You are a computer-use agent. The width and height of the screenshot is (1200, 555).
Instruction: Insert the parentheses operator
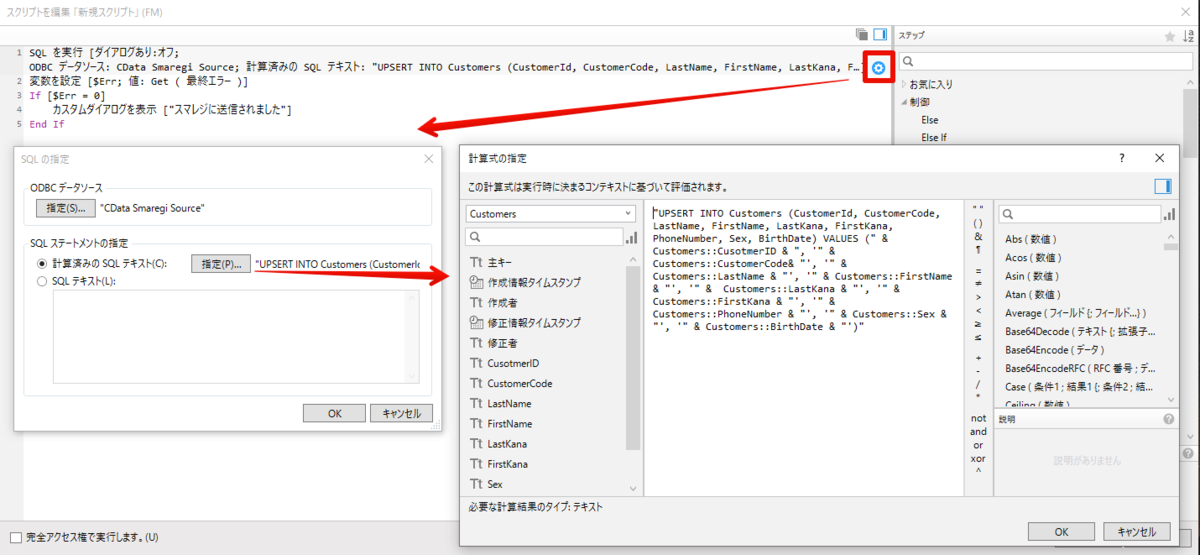(978, 222)
